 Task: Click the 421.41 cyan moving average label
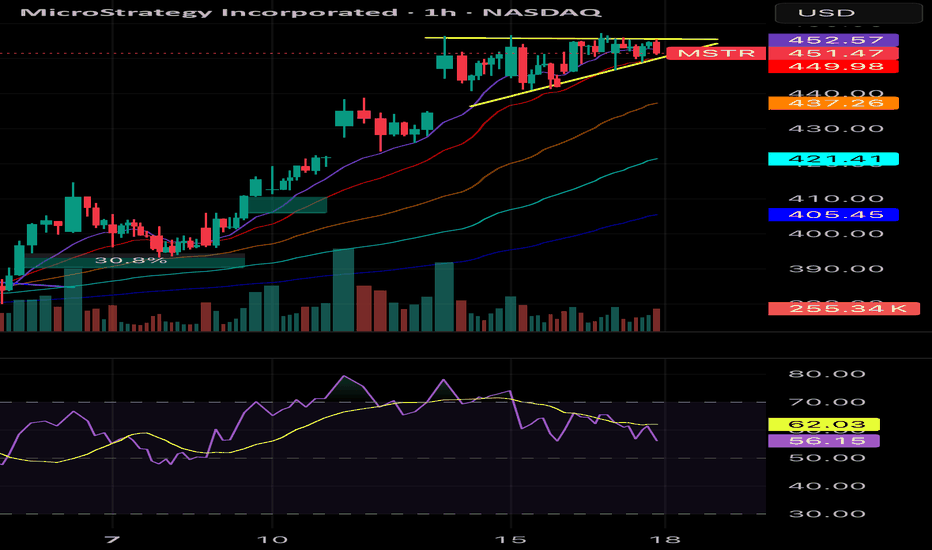[x=833, y=159]
